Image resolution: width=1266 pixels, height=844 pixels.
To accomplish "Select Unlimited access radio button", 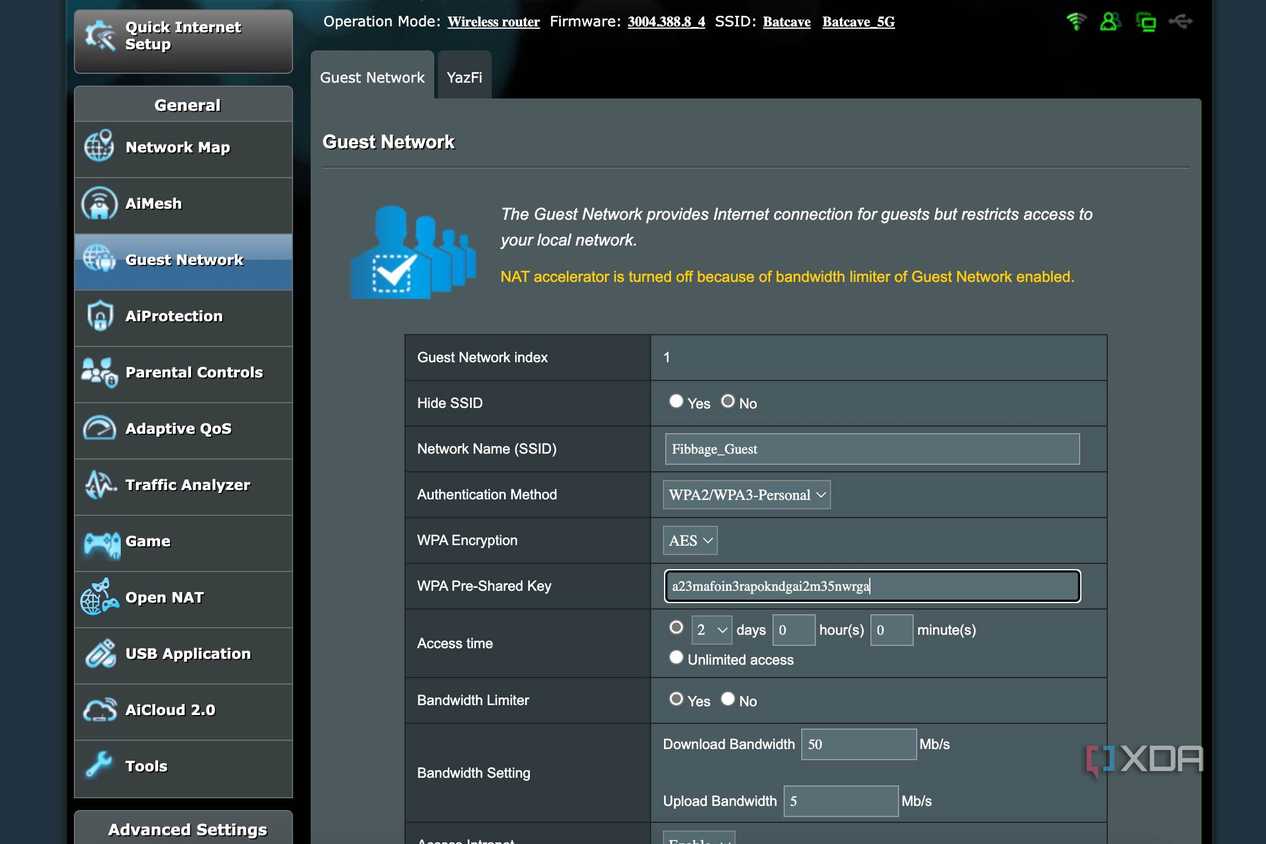I will tap(676, 658).
